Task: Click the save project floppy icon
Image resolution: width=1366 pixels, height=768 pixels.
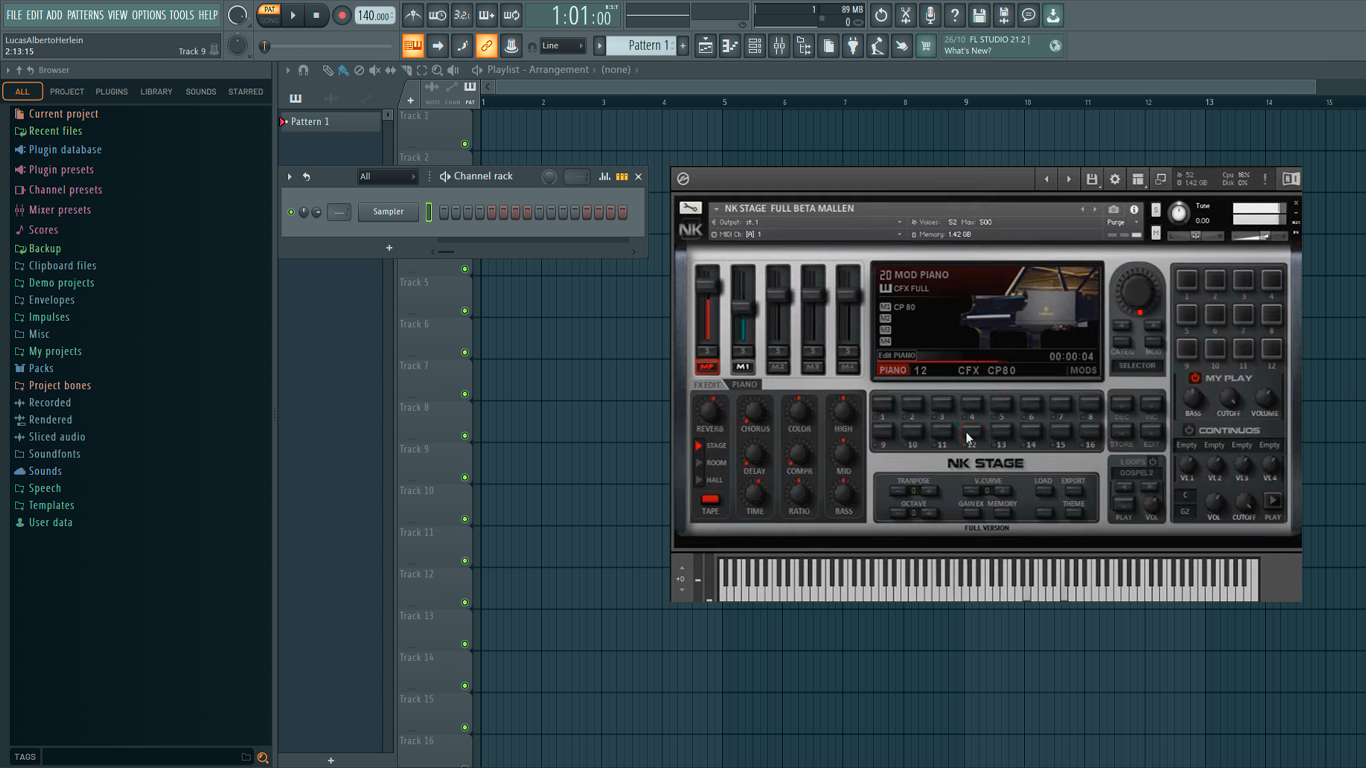Action: (979, 15)
